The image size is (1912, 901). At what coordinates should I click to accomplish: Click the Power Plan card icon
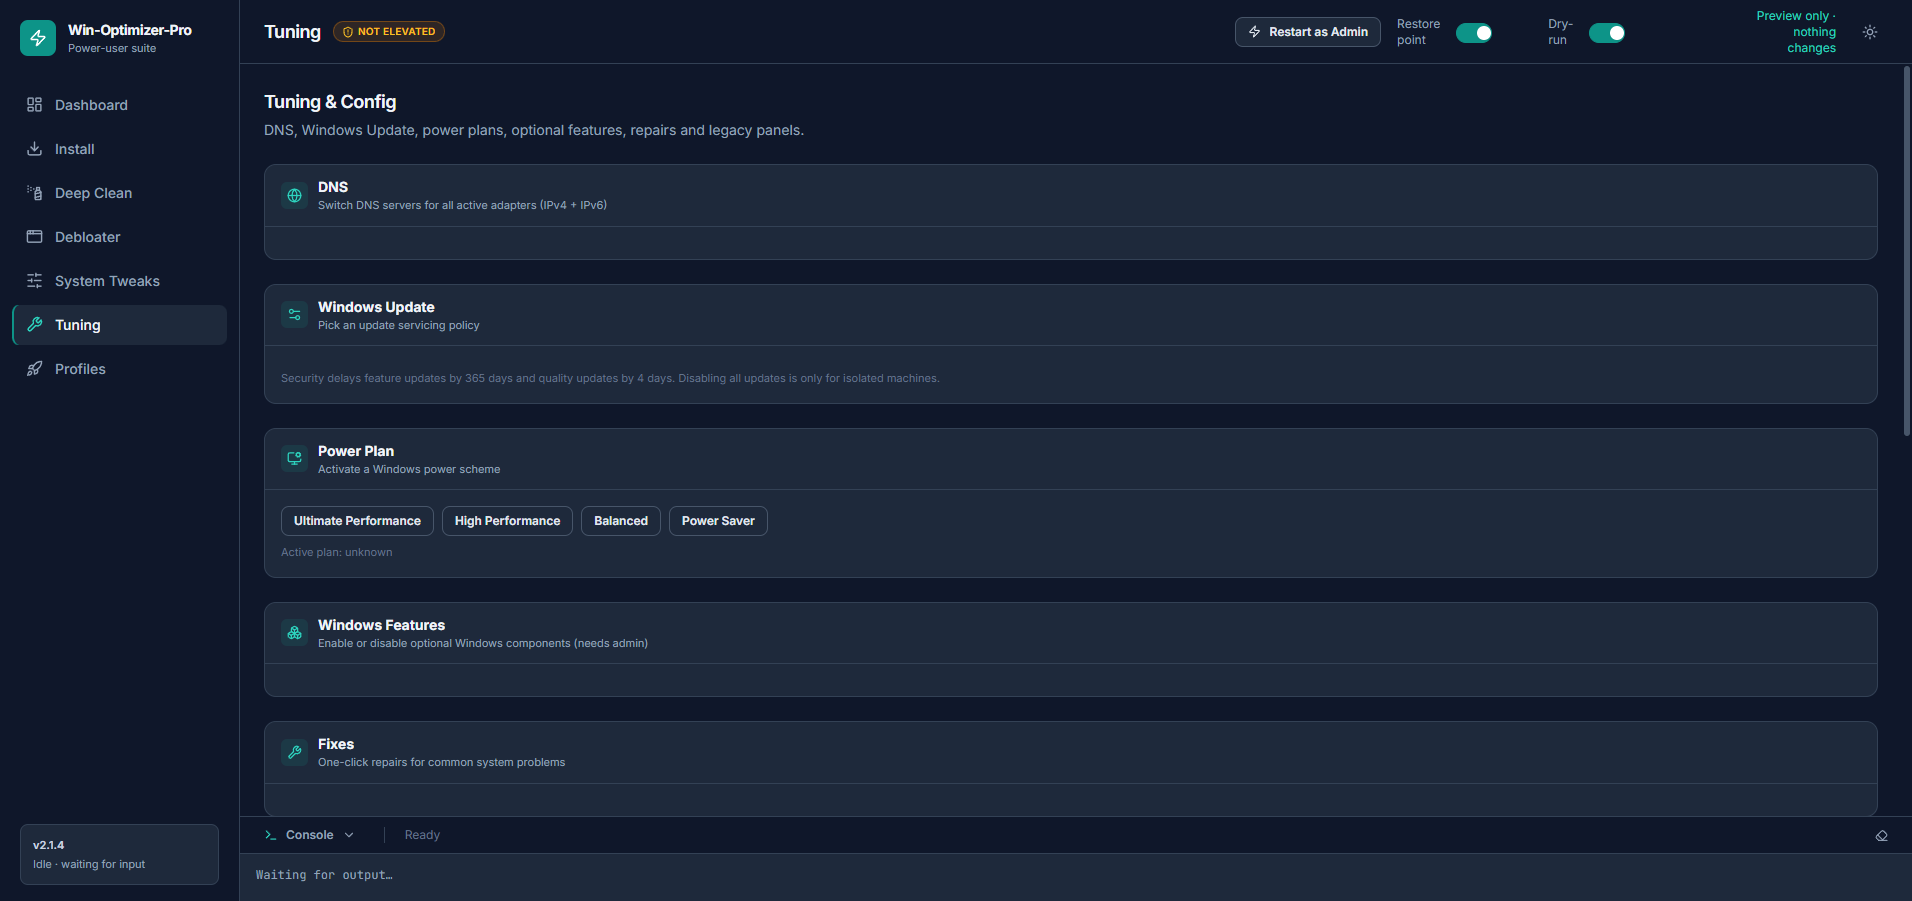295,459
